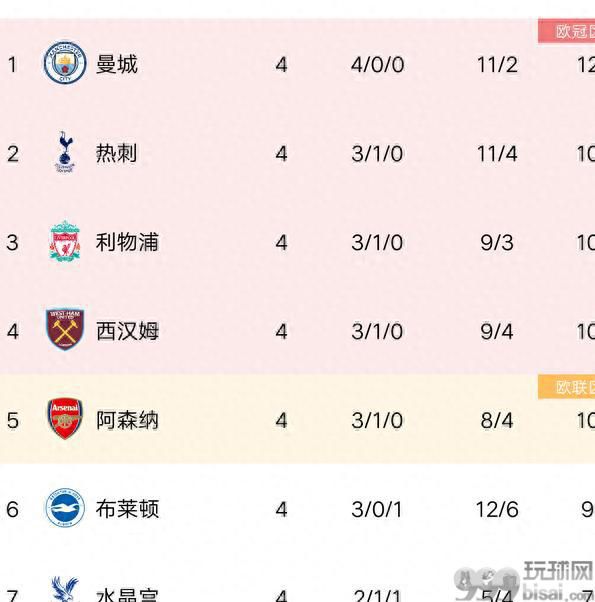Click the 12/6 goals figure for 布莱顿

[497, 509]
